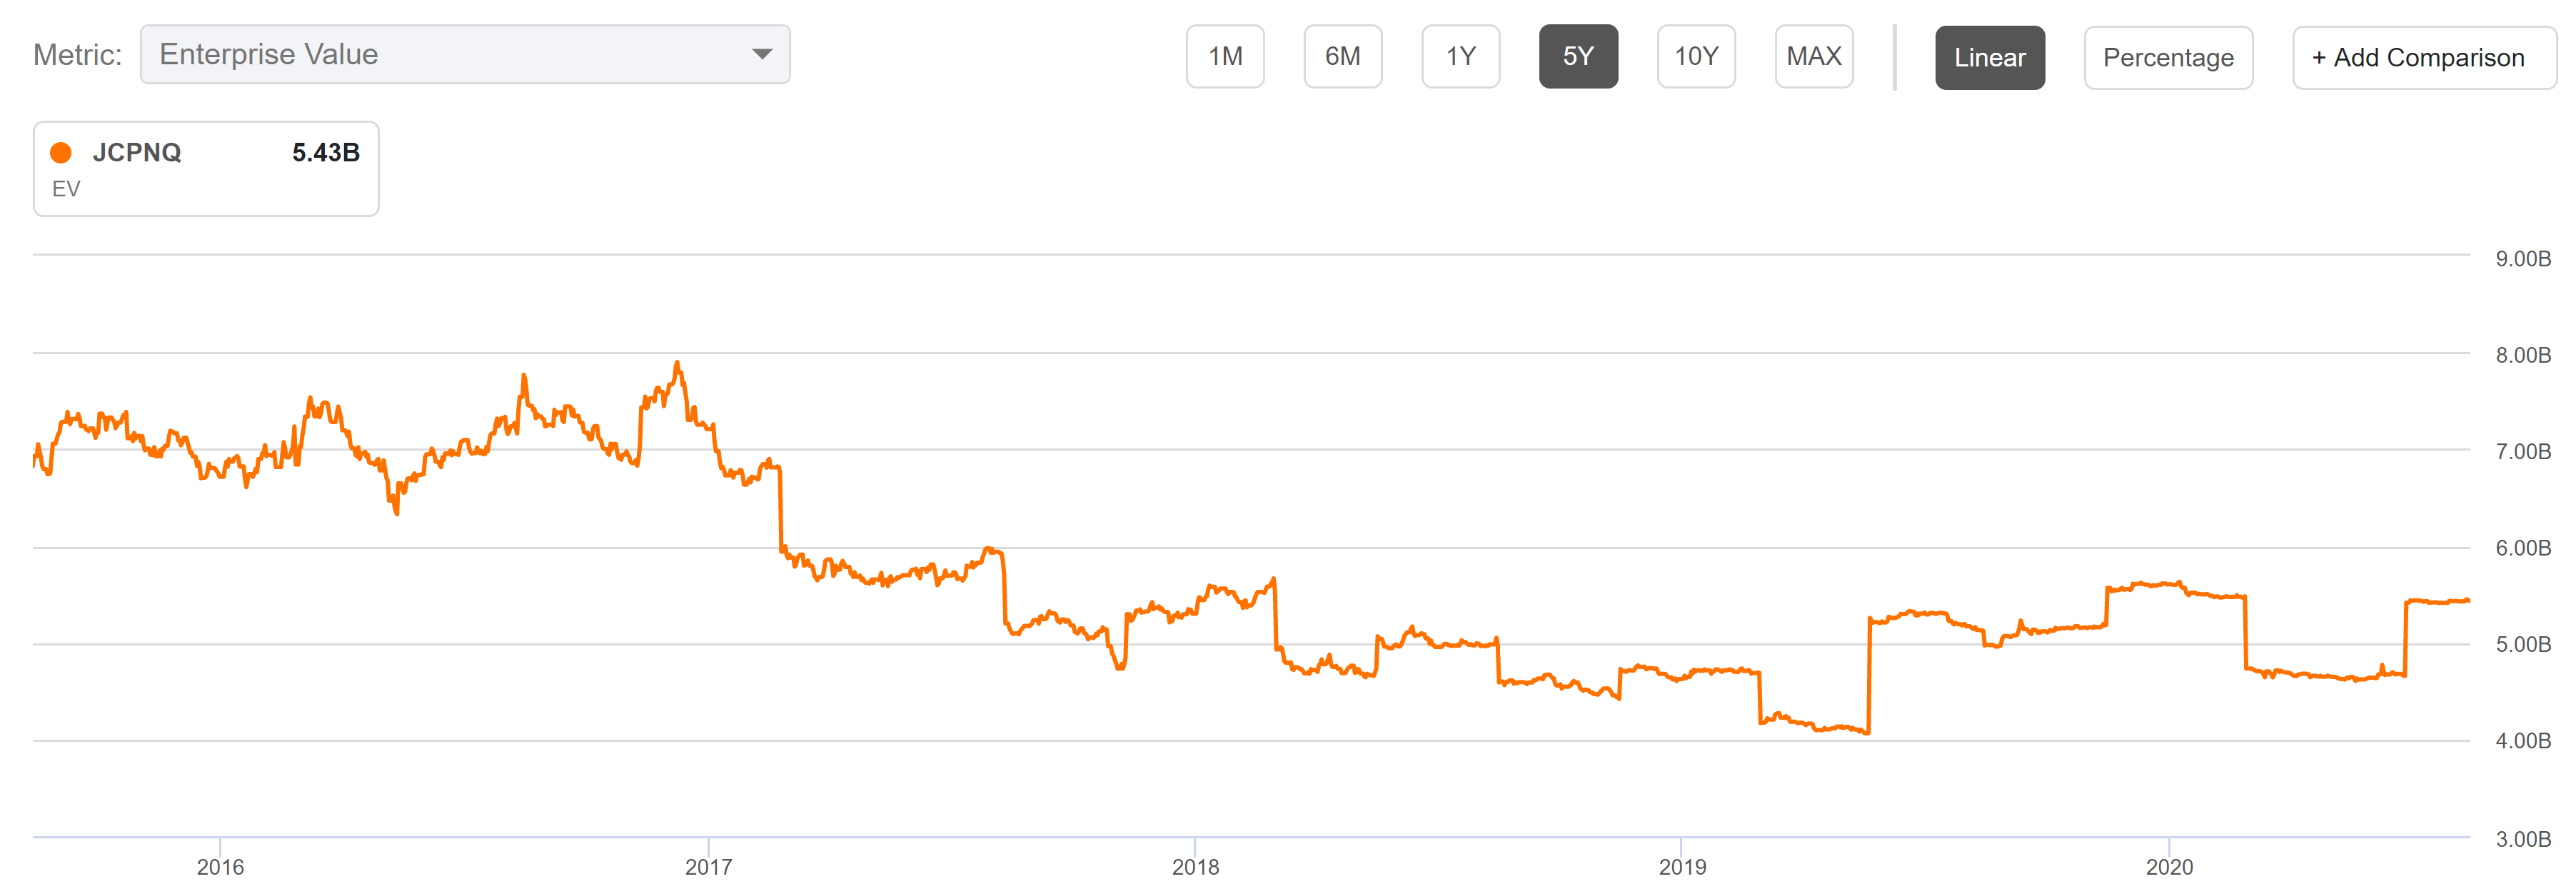Viewport: 2576px width, 889px height.
Task: Select the 6M time range
Action: 1342,56
